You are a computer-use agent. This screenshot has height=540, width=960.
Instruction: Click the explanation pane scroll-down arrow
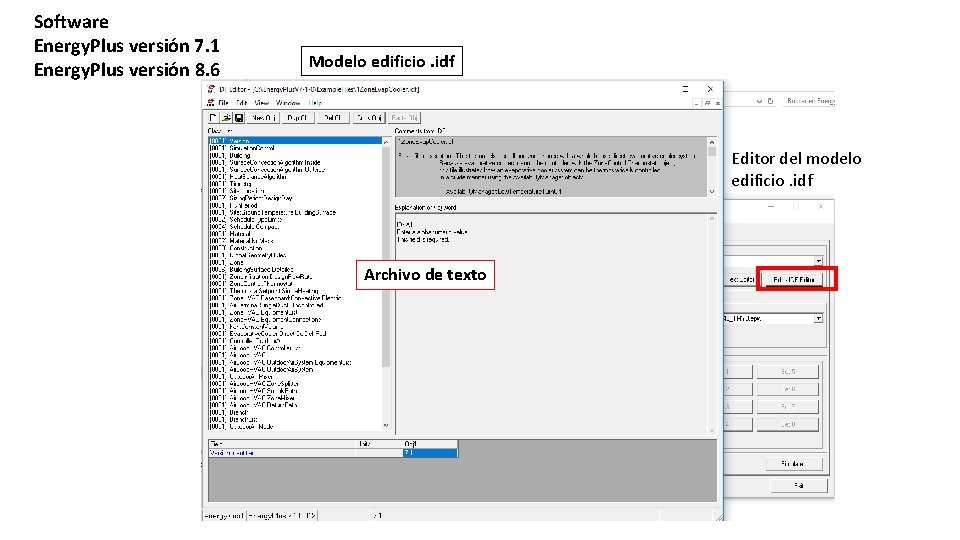(711, 430)
